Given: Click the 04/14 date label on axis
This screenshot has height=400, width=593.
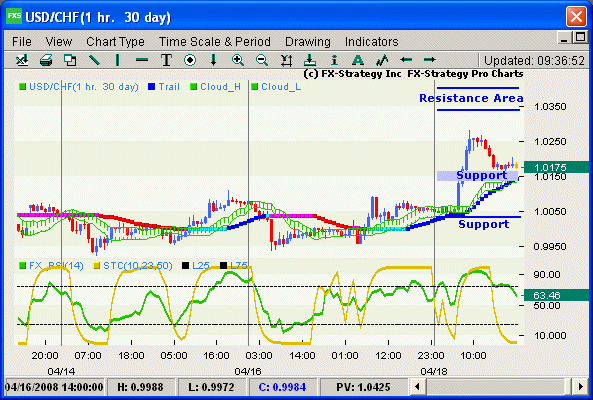Looking at the screenshot, I should 61,372.
